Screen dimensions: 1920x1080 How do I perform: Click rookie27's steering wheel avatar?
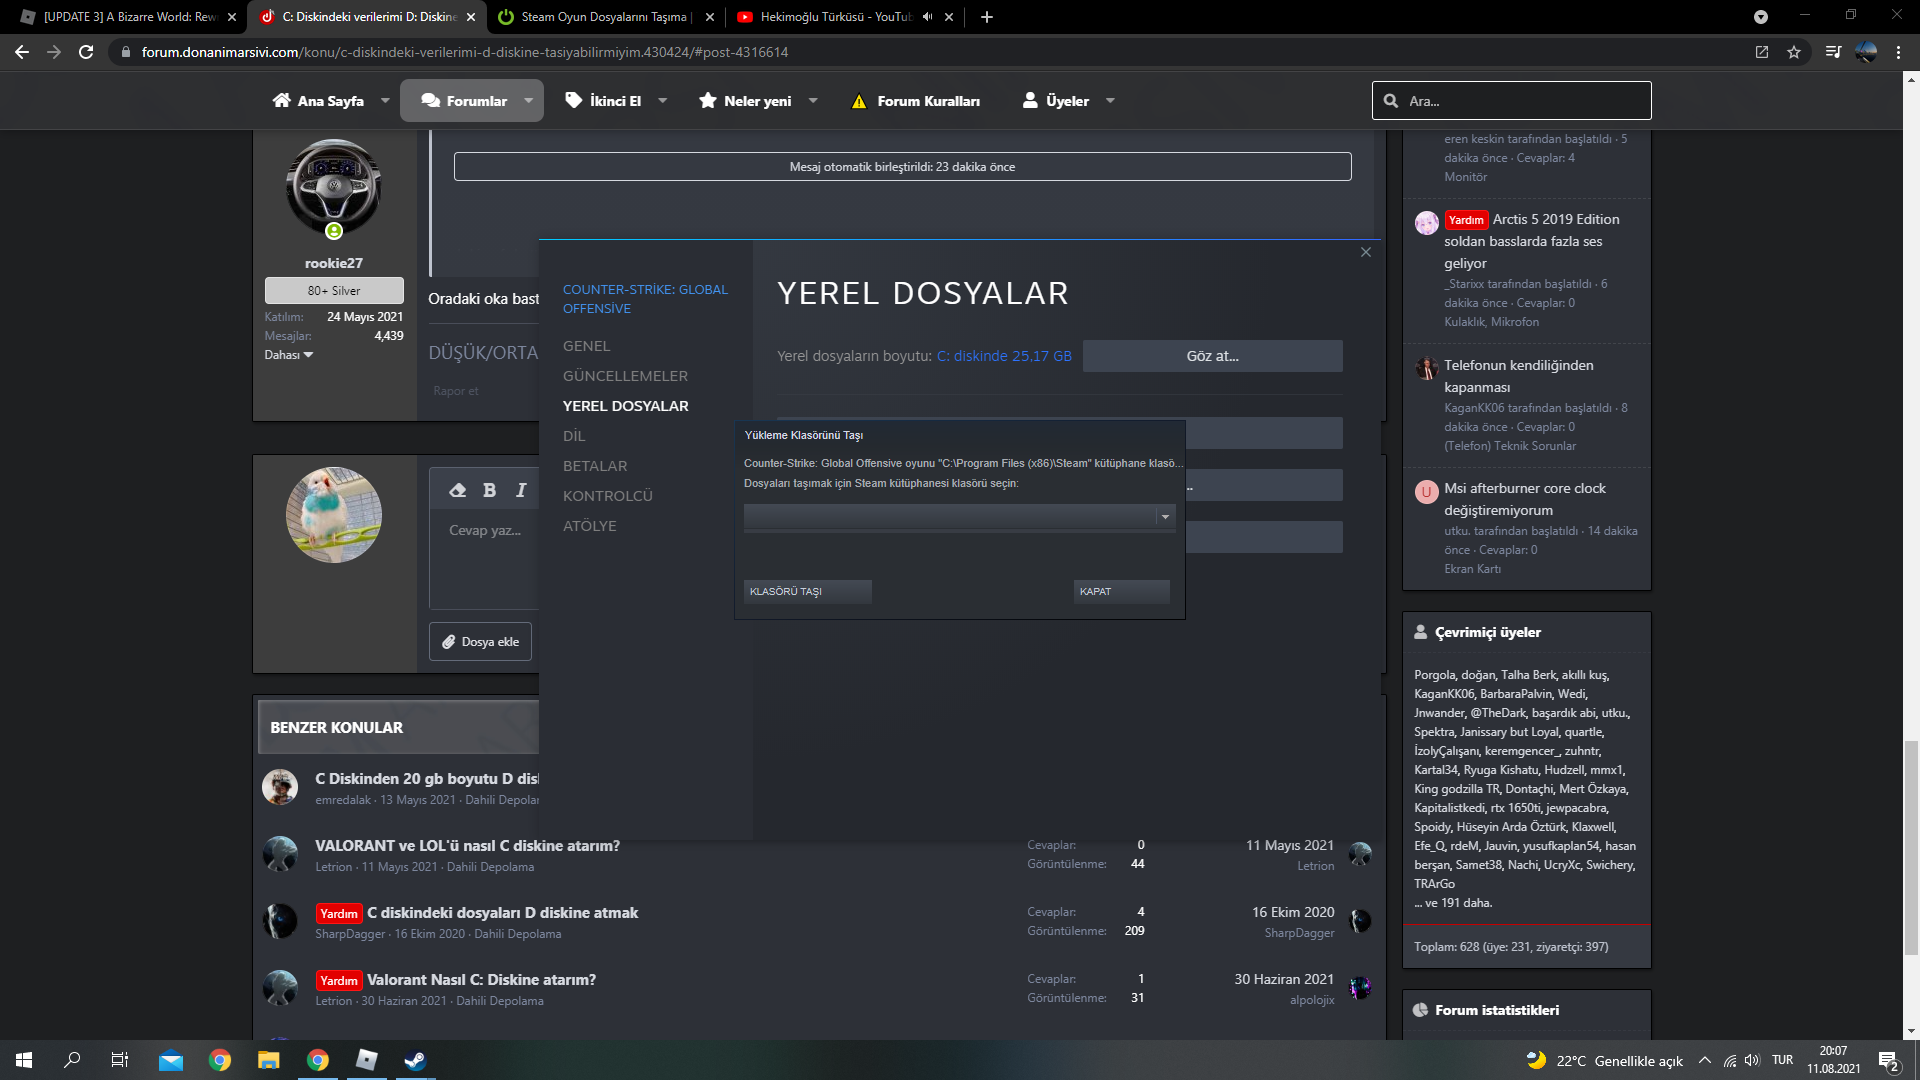click(x=334, y=187)
